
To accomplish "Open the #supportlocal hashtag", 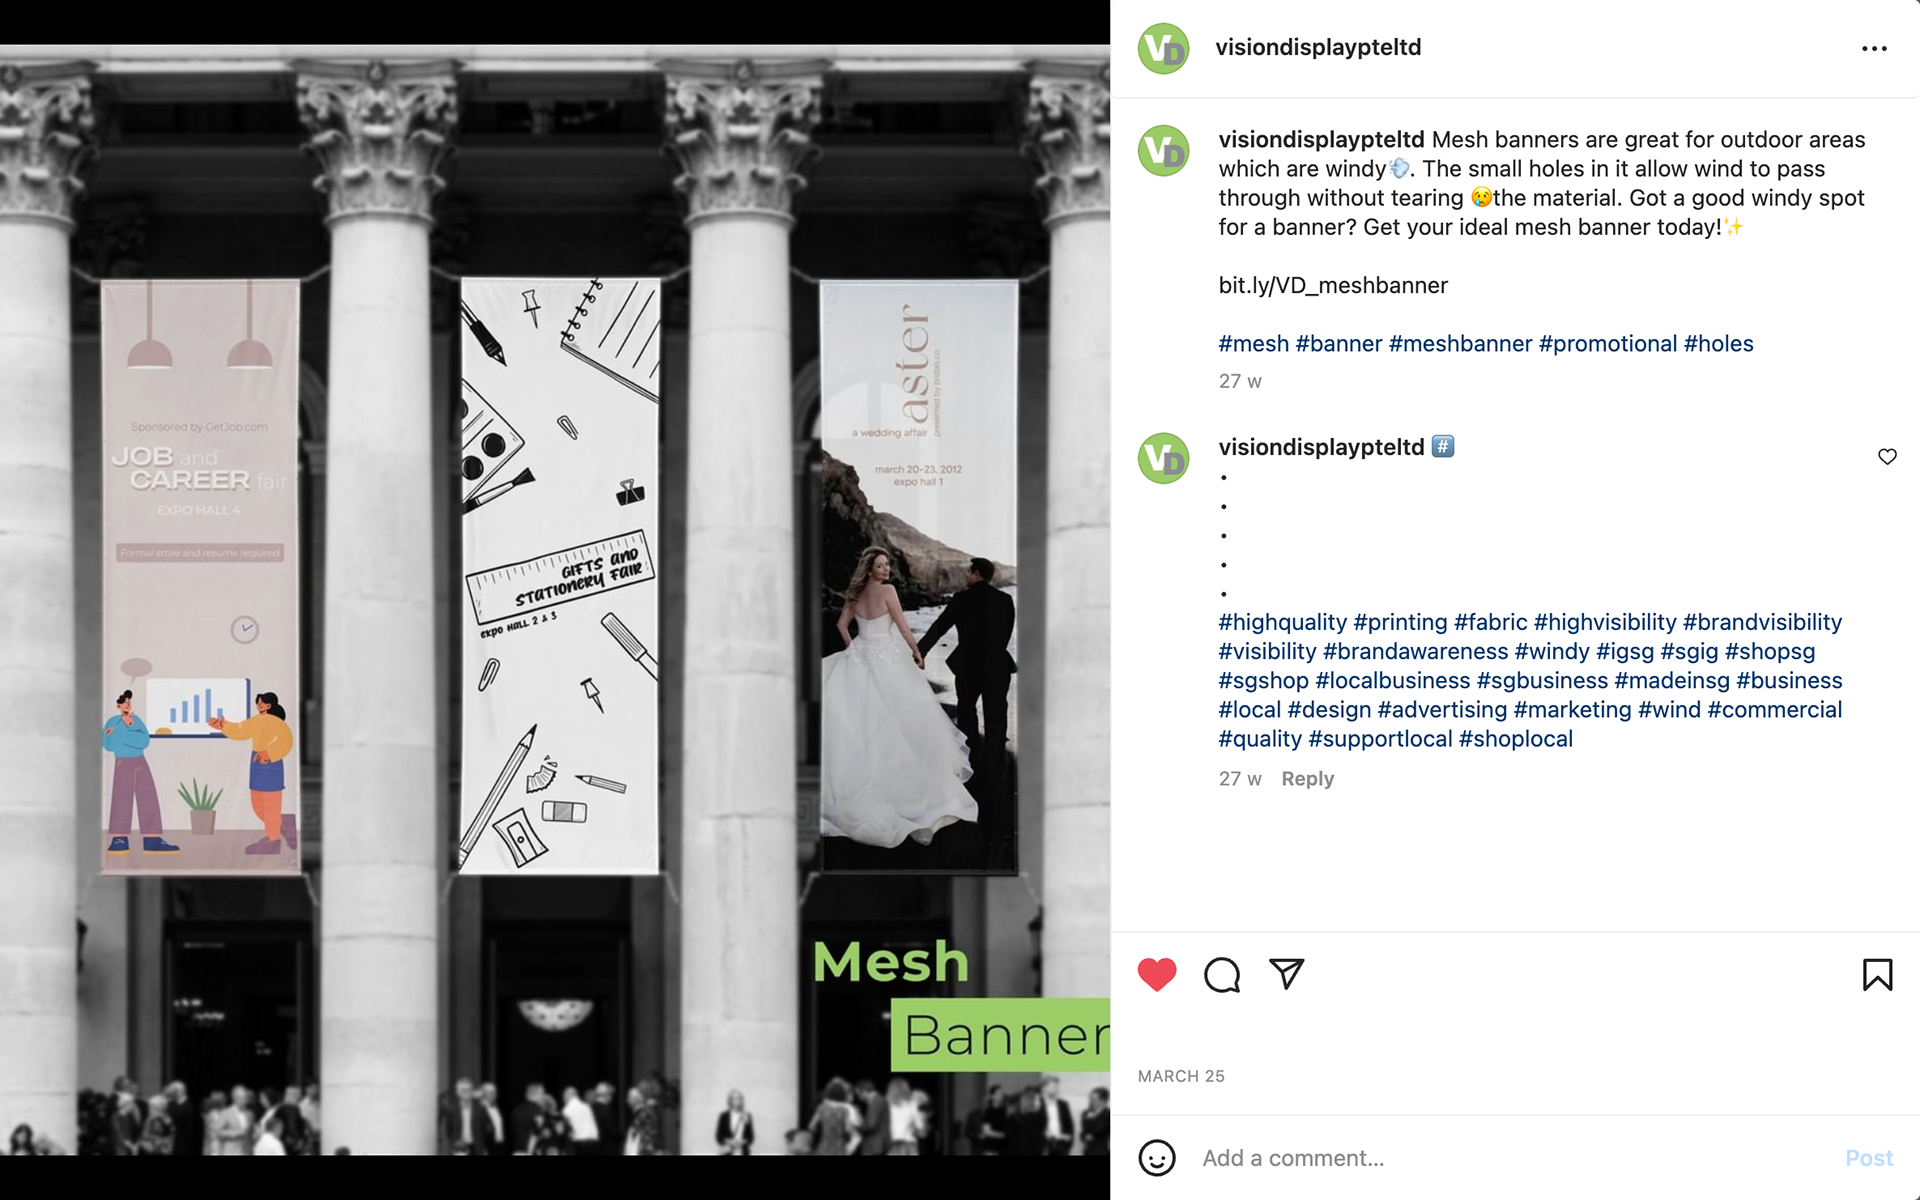I will tap(1380, 738).
